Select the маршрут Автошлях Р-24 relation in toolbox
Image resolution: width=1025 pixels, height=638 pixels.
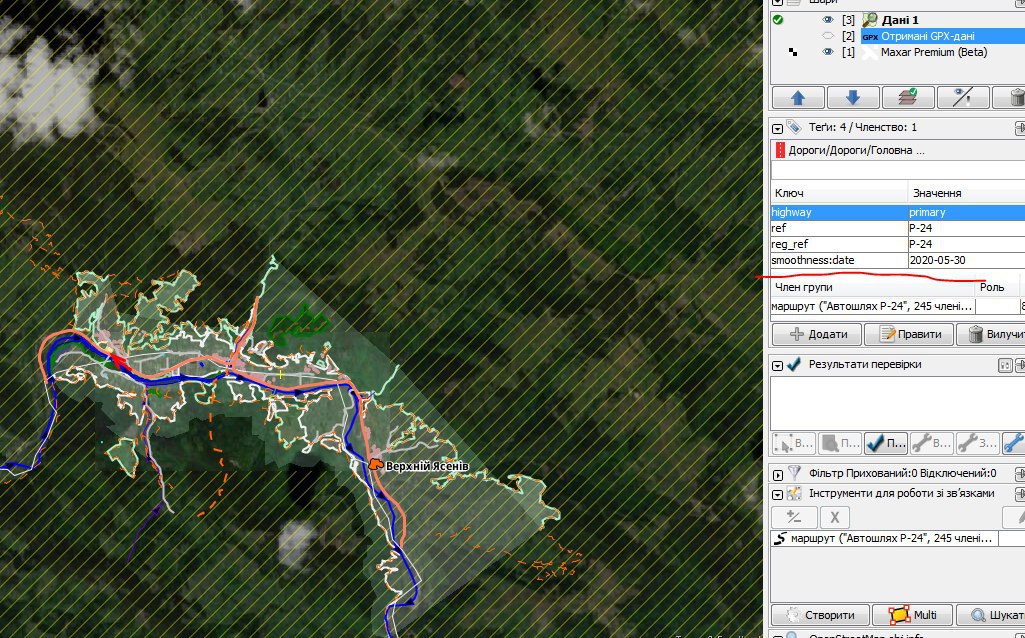point(884,538)
